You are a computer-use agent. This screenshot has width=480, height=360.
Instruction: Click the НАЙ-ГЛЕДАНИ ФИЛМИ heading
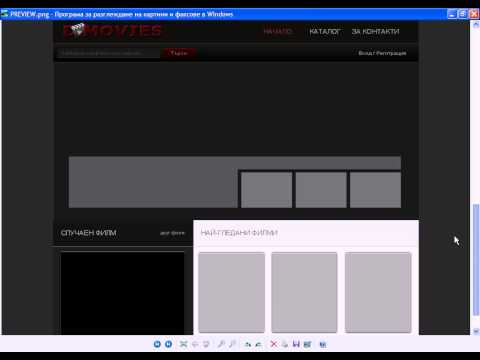tap(239, 233)
